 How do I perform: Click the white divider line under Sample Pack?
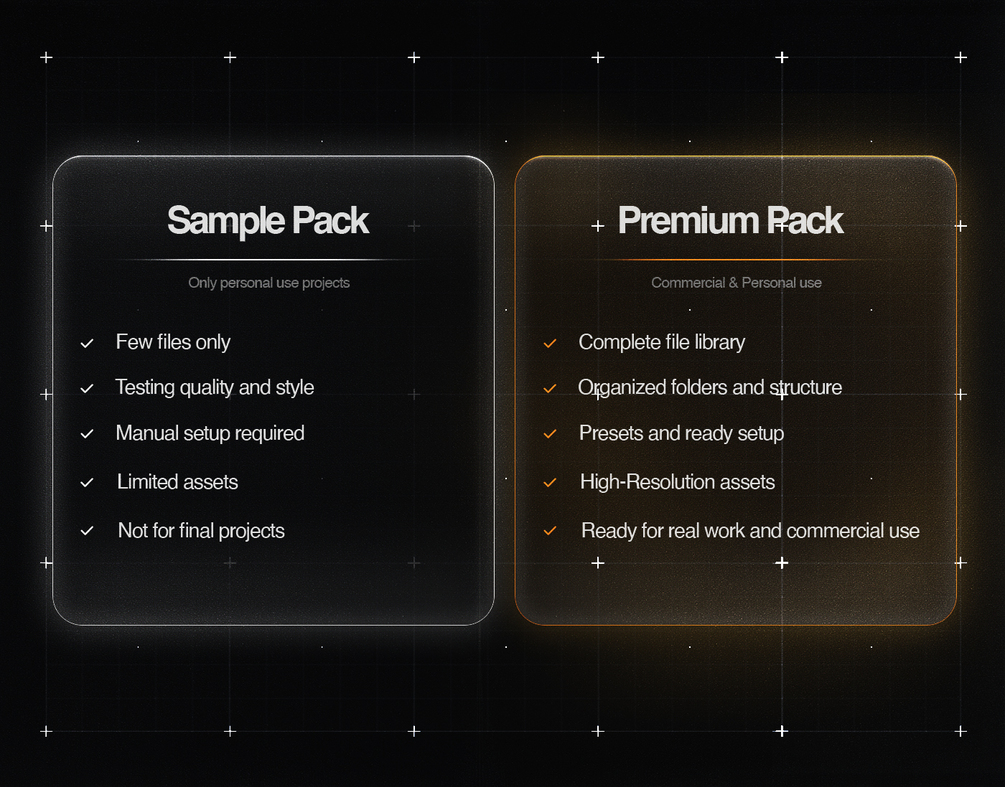point(269,260)
